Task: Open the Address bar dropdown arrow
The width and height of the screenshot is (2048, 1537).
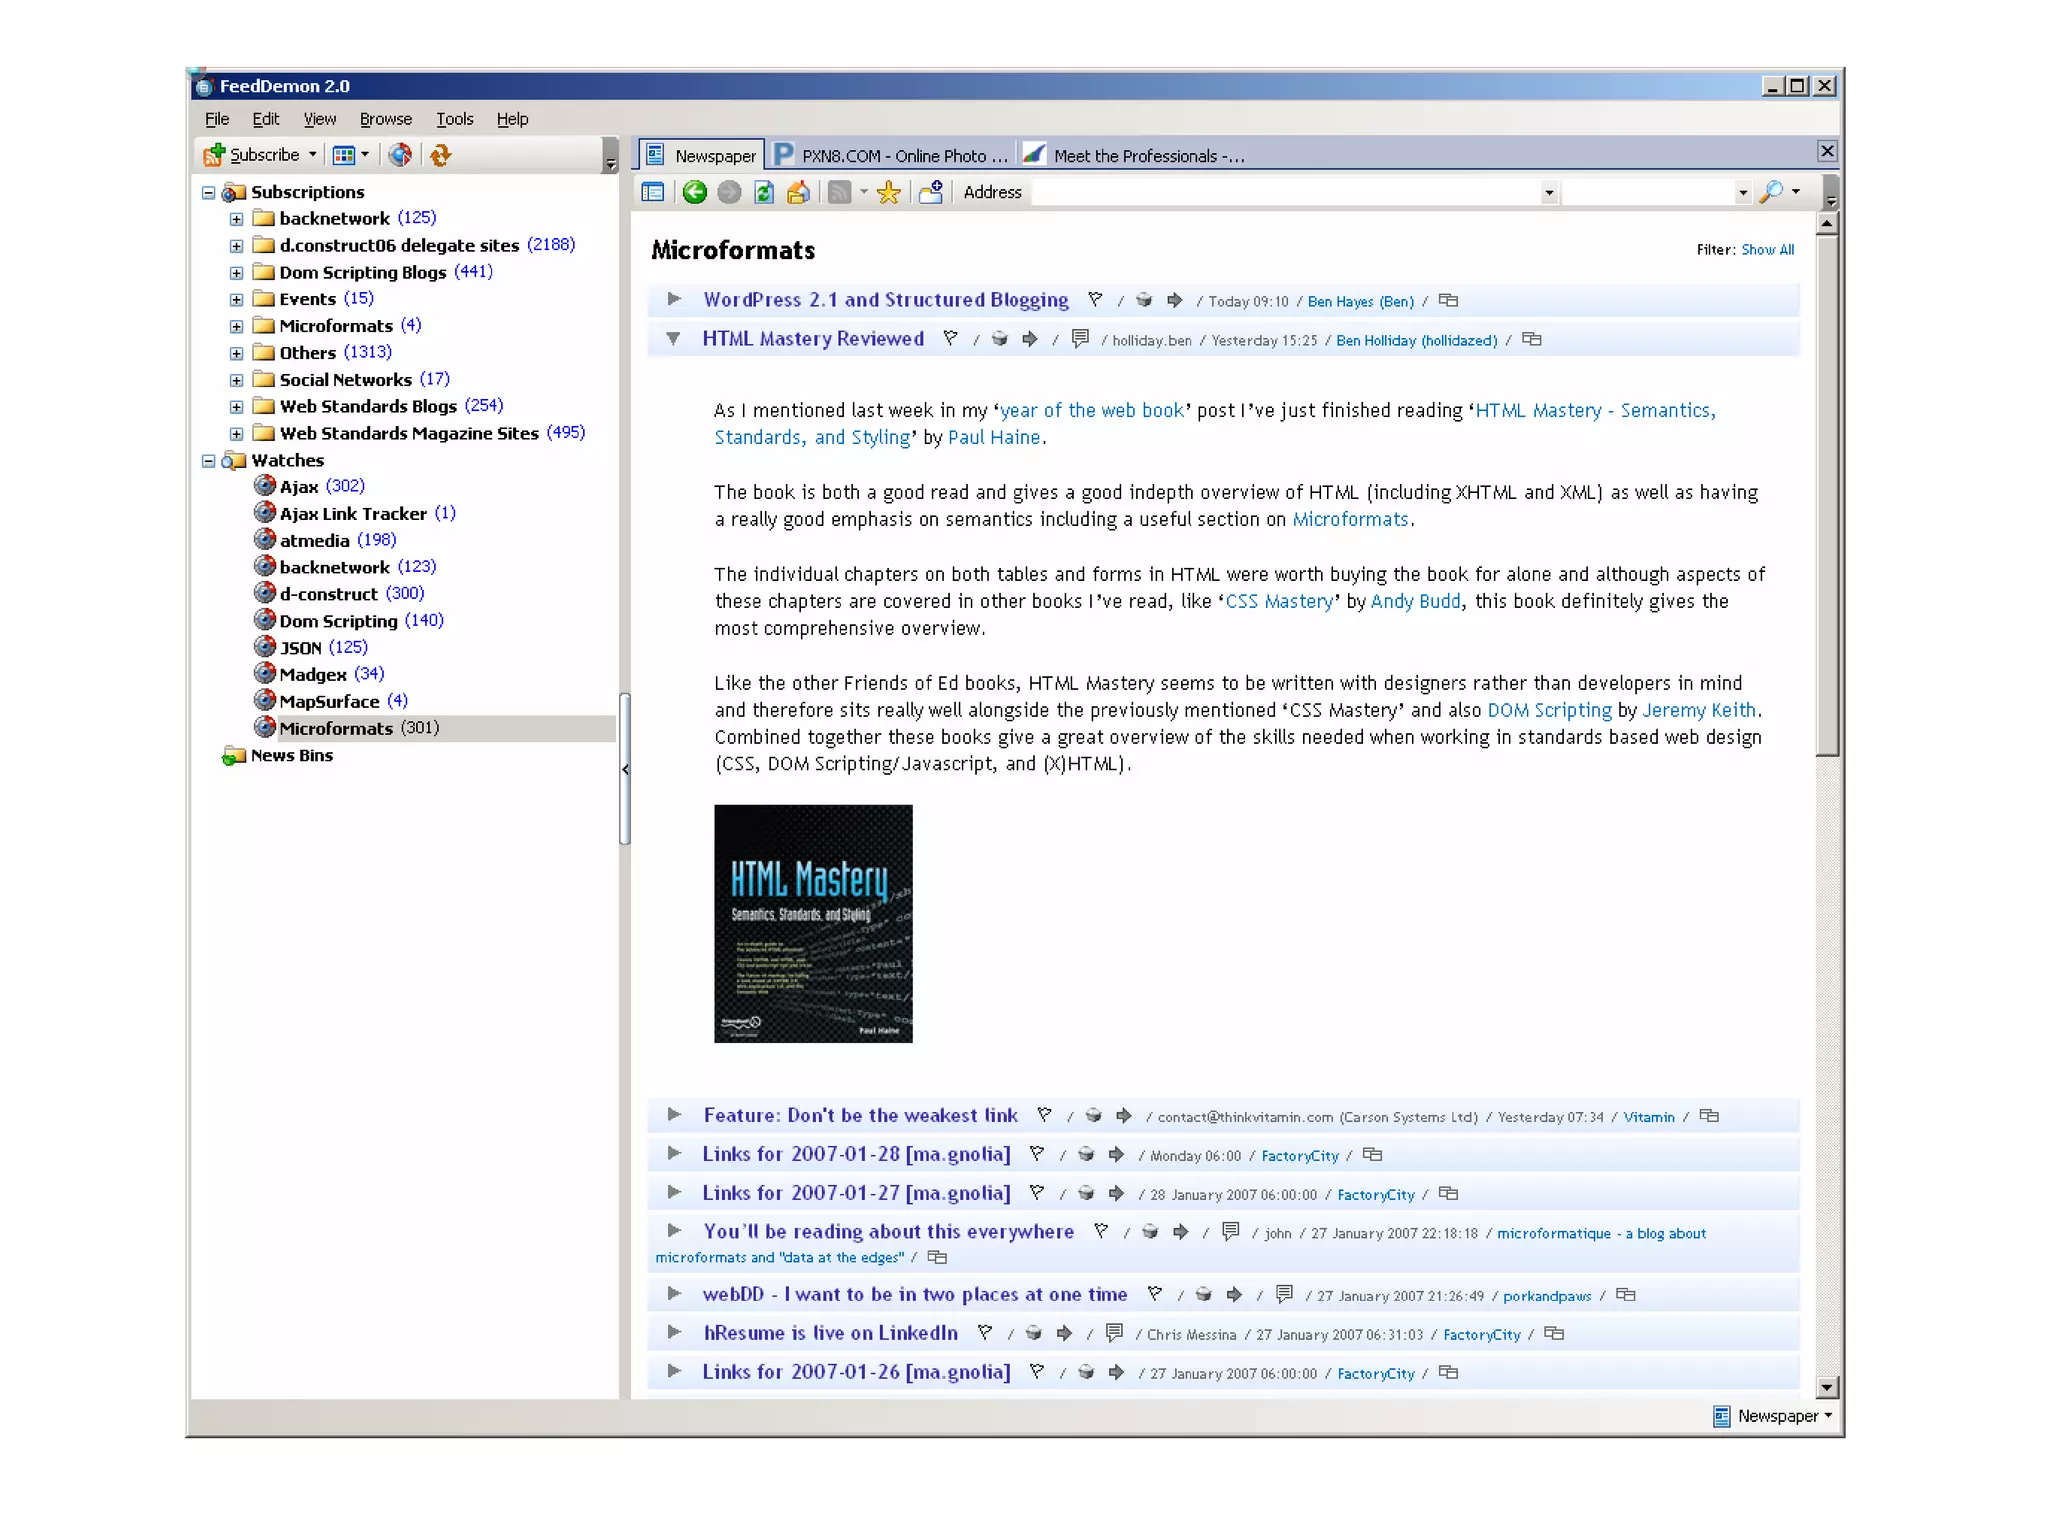Action: click(1549, 193)
